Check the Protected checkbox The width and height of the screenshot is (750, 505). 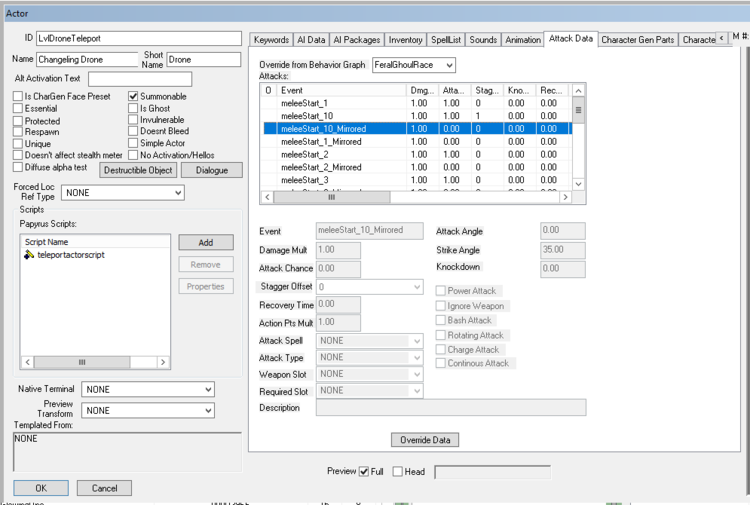(18, 121)
